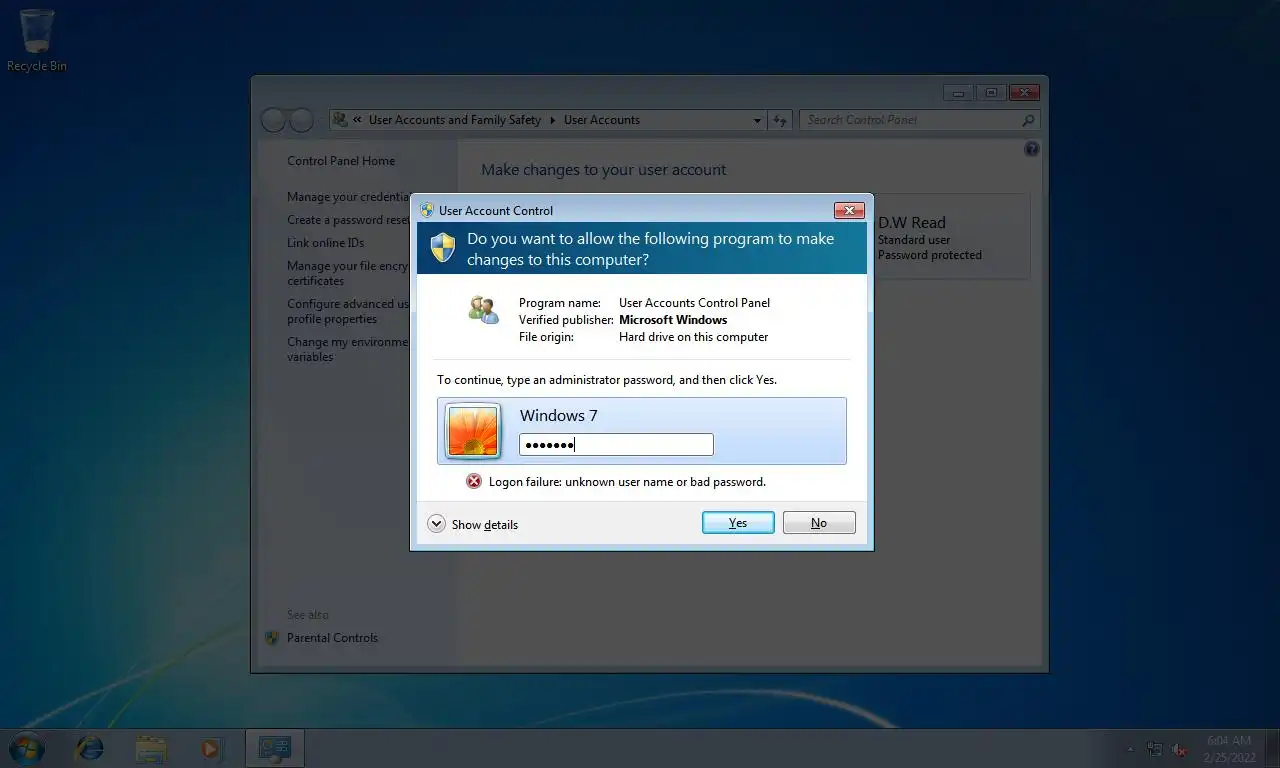Click User Accounts breadcrumb segment

coord(602,120)
